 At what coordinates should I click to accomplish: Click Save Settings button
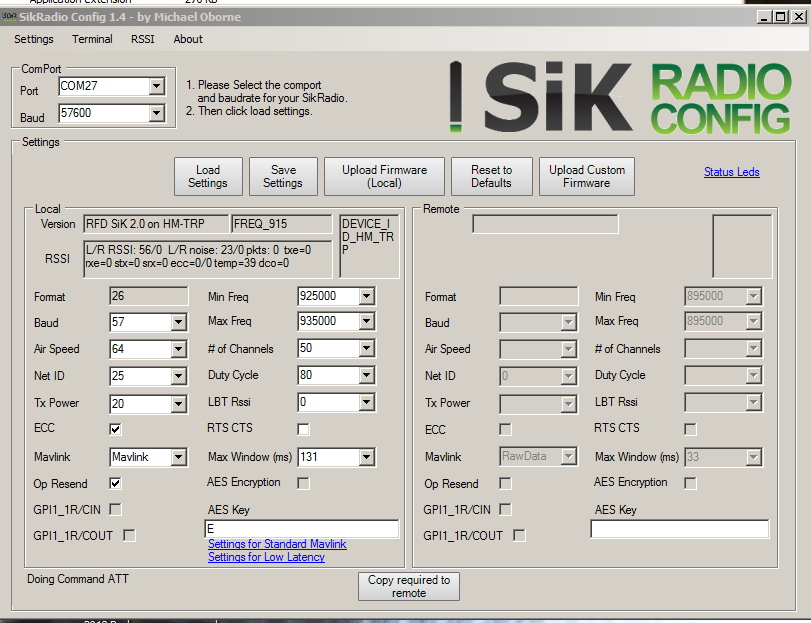(283, 176)
